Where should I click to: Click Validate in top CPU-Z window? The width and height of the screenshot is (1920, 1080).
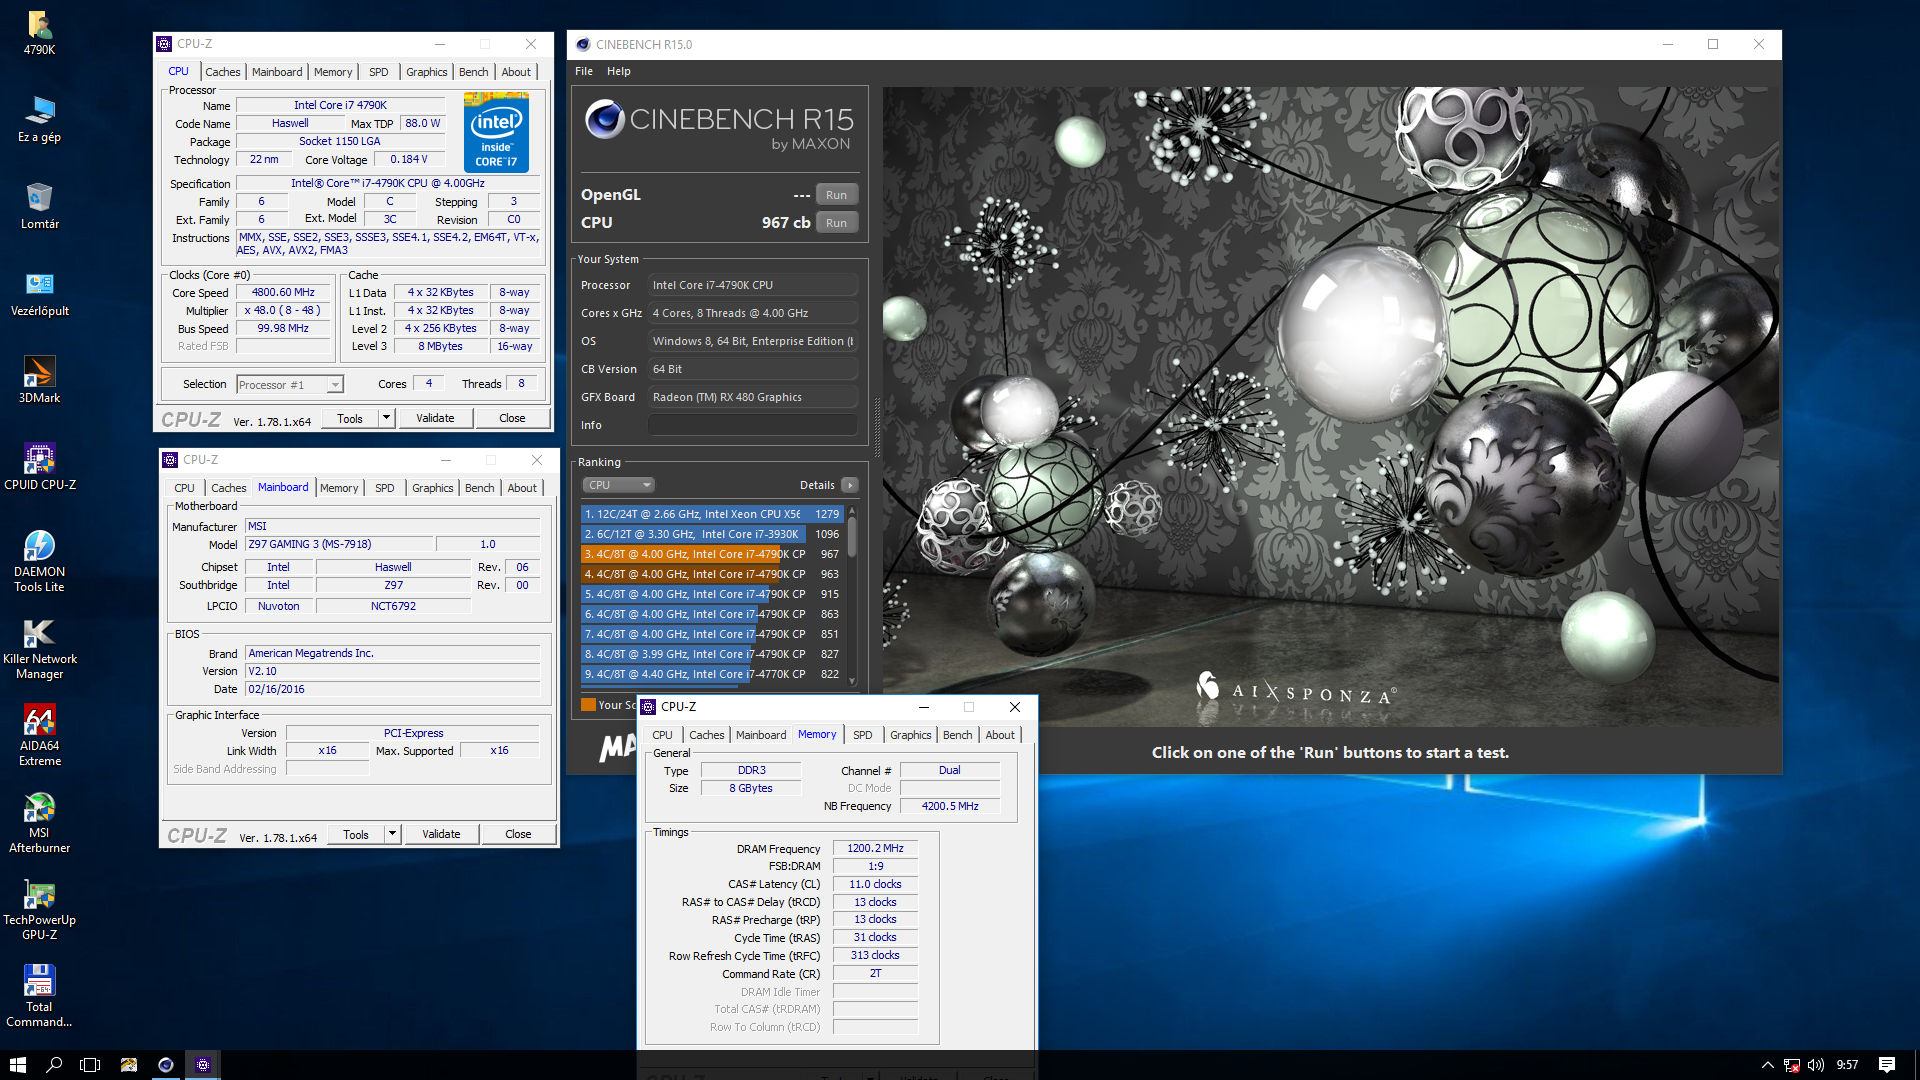tap(435, 418)
